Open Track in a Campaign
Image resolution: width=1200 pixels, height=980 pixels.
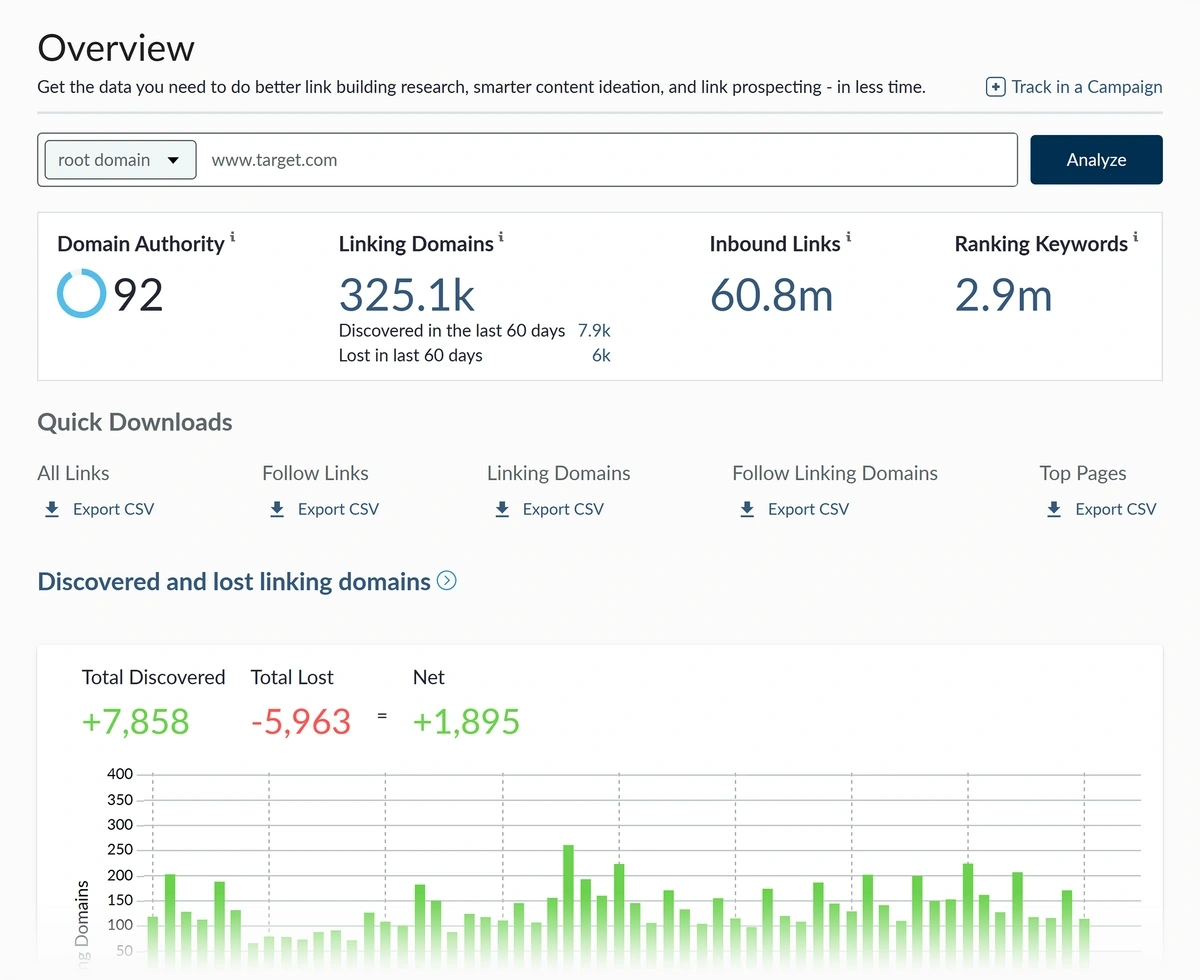pyautogui.click(x=1086, y=87)
